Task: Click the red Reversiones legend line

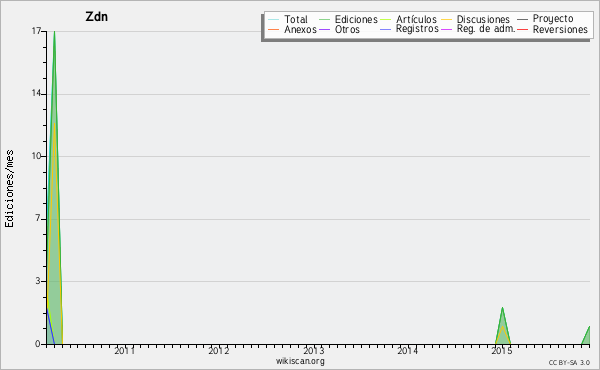Action: [x=522, y=29]
